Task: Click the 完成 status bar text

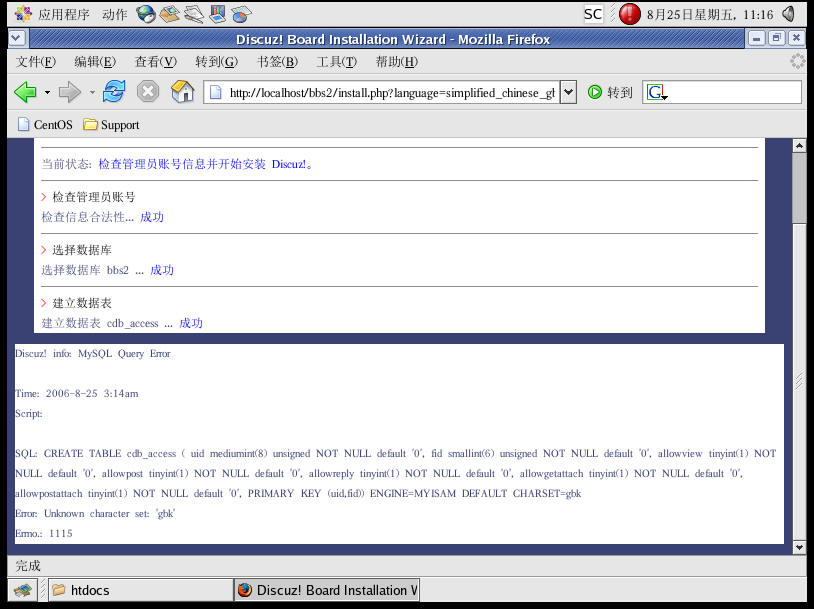Action: click(x=28, y=565)
